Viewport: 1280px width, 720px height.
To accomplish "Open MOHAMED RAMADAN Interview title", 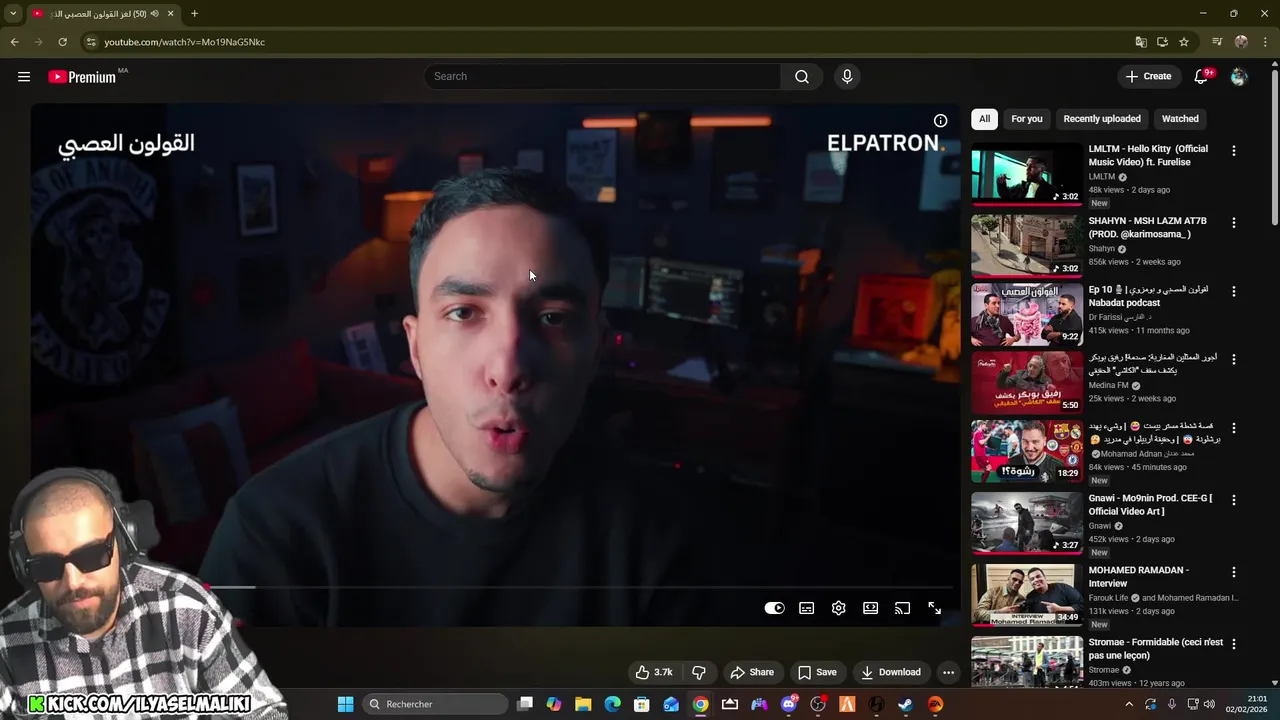I will click(x=1139, y=577).
